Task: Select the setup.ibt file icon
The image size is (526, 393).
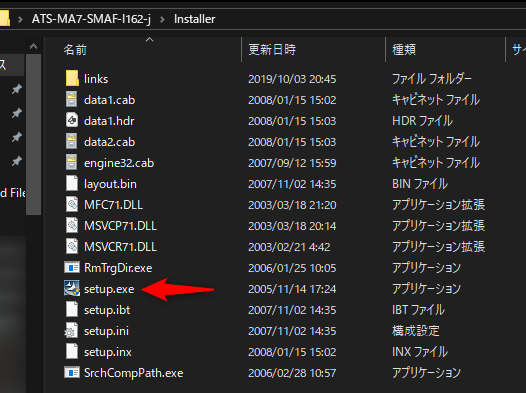Action: coord(72,310)
